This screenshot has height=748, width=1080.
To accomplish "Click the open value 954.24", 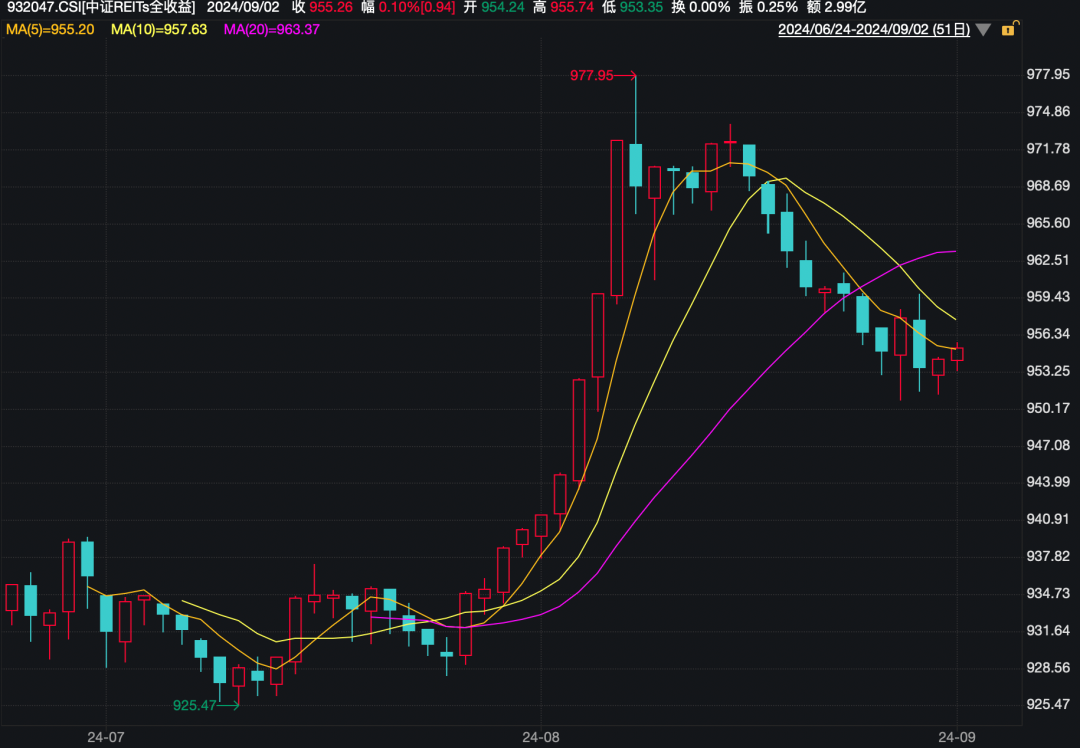I will (502, 8).
